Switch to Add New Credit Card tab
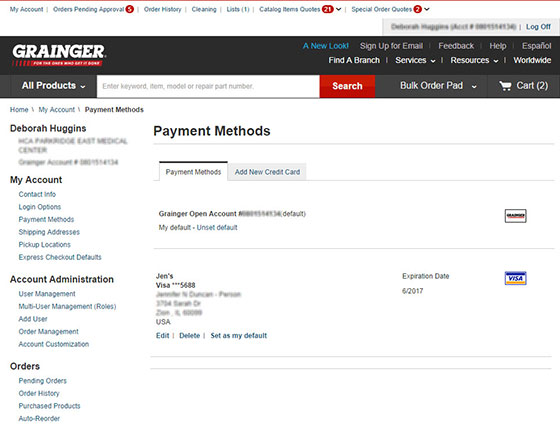Screen dimensions: 560x429 [x=267, y=172]
